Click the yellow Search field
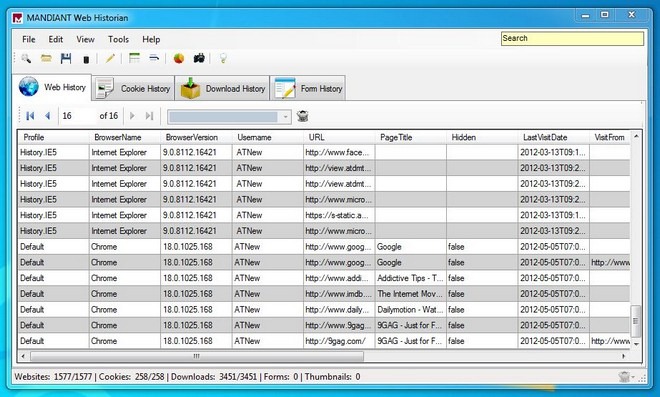 click(x=572, y=38)
